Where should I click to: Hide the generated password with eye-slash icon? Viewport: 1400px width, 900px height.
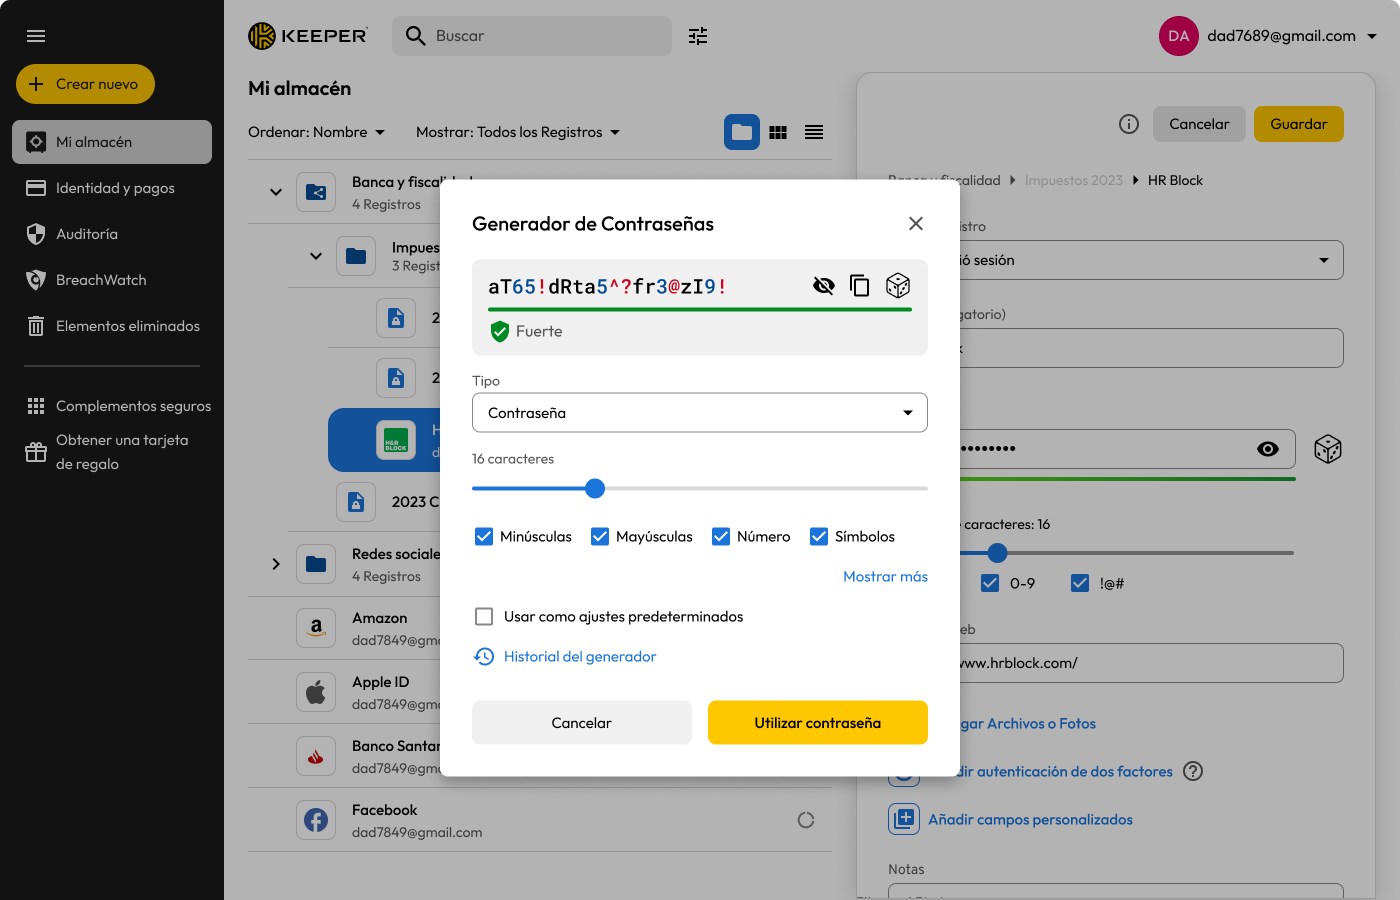(x=824, y=286)
